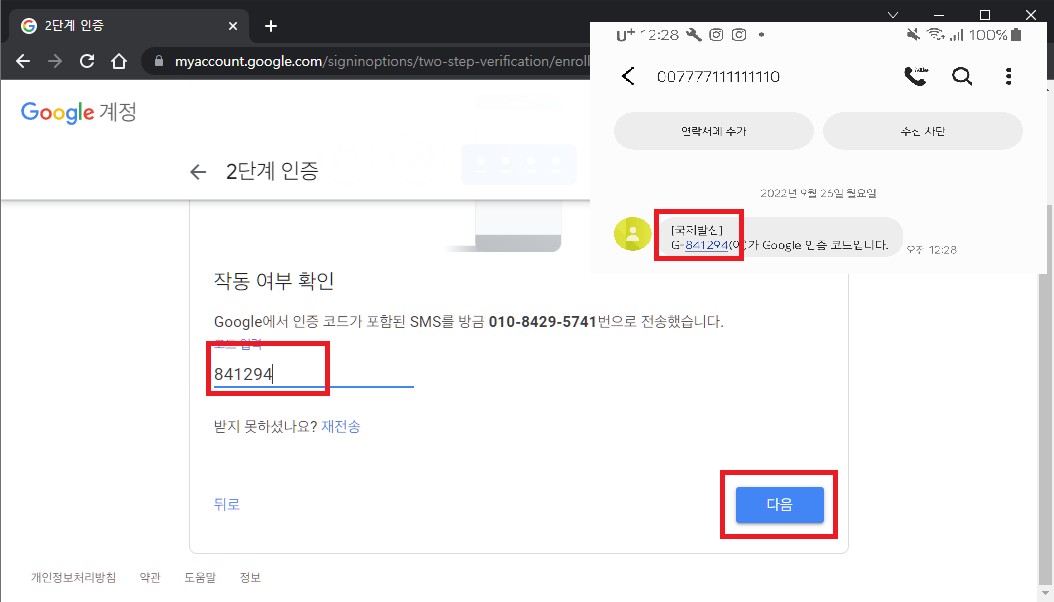Click the 재전송 resend link
Image resolution: width=1054 pixels, height=602 pixels.
(341, 427)
